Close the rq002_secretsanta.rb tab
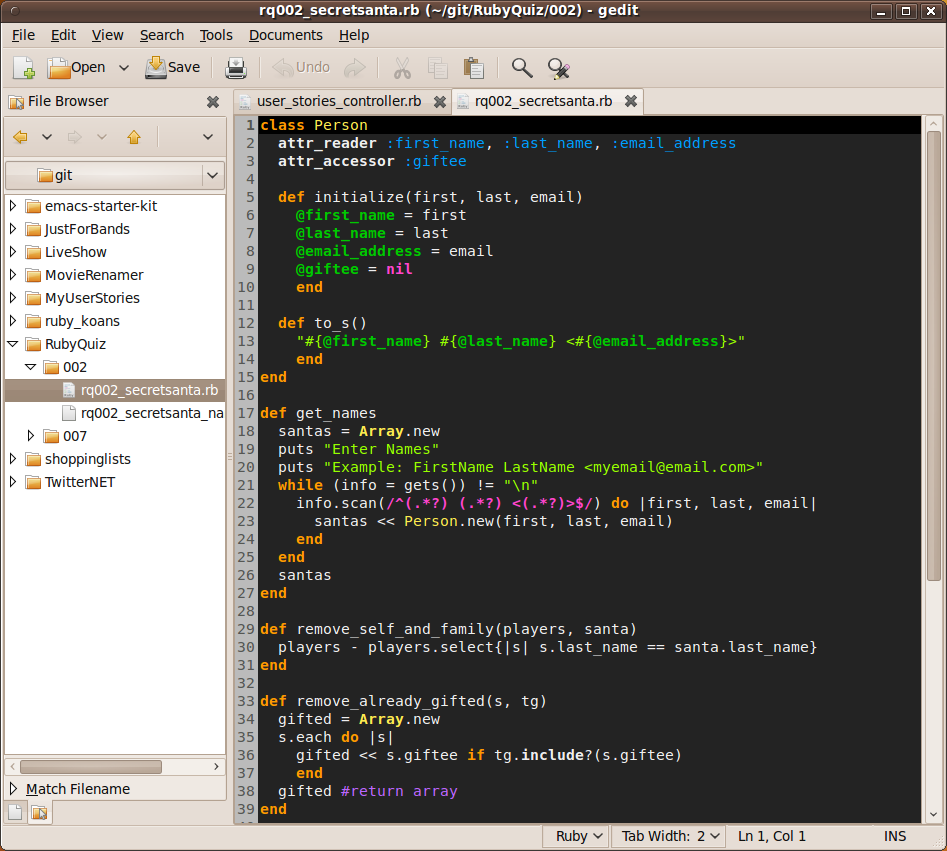Image resolution: width=947 pixels, height=851 pixels. tap(631, 101)
